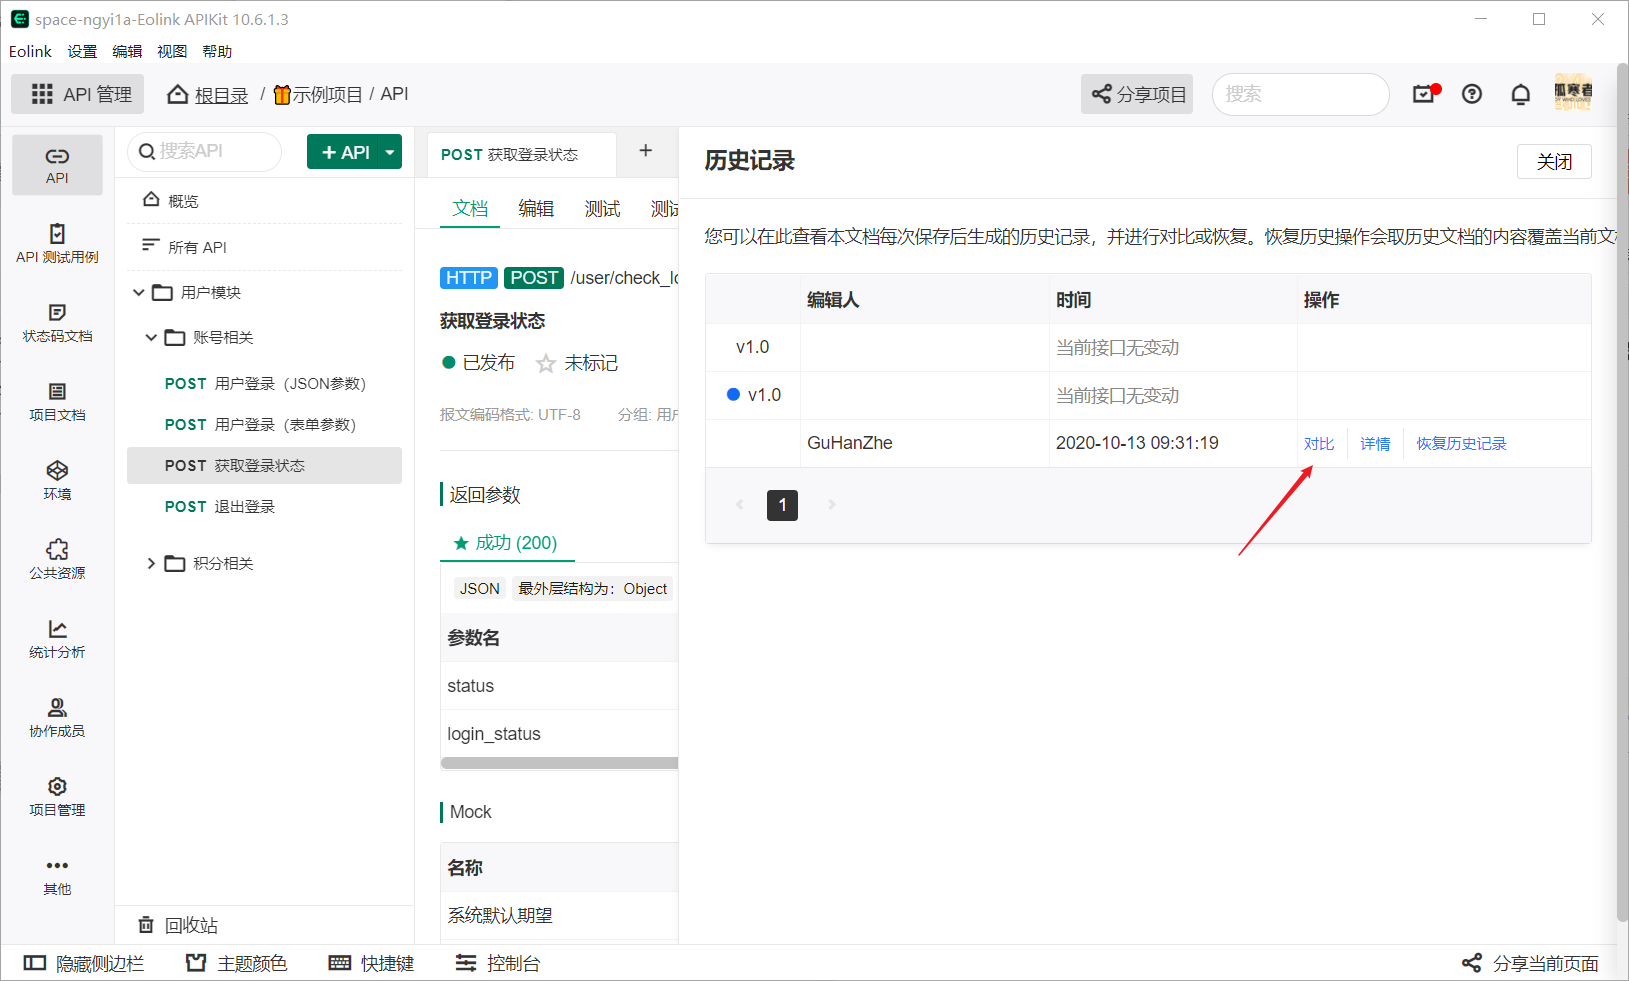Click the 对比 link in history
The image size is (1629, 981).
click(1319, 443)
